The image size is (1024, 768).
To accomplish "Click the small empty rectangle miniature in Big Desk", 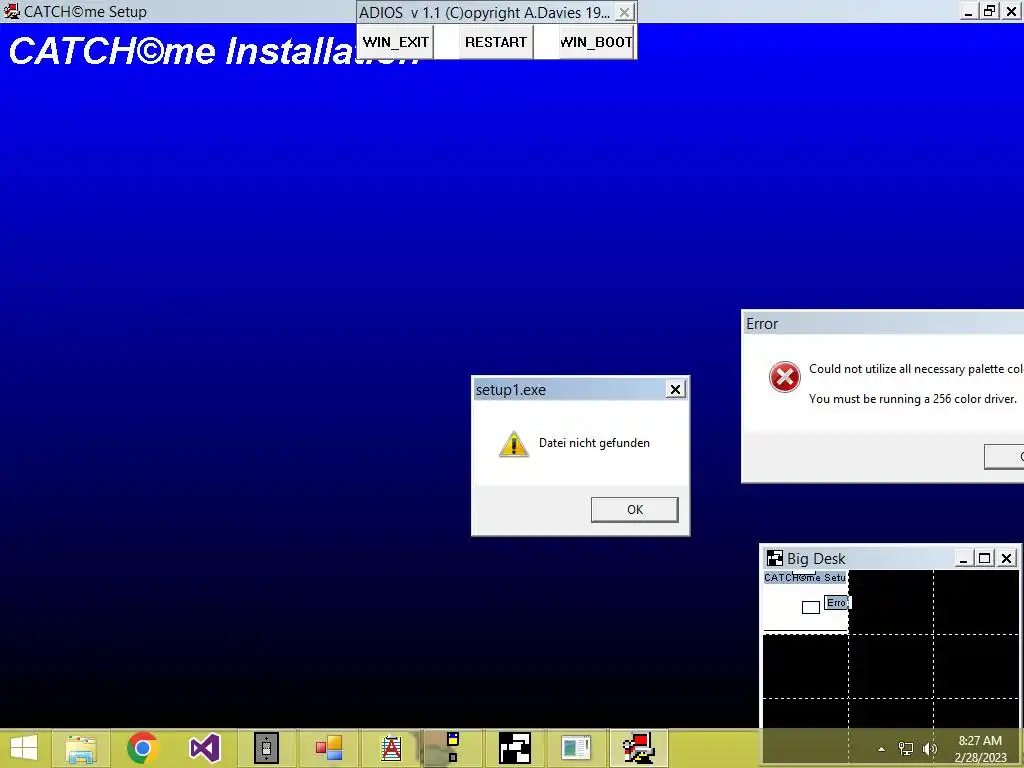I will (810, 607).
